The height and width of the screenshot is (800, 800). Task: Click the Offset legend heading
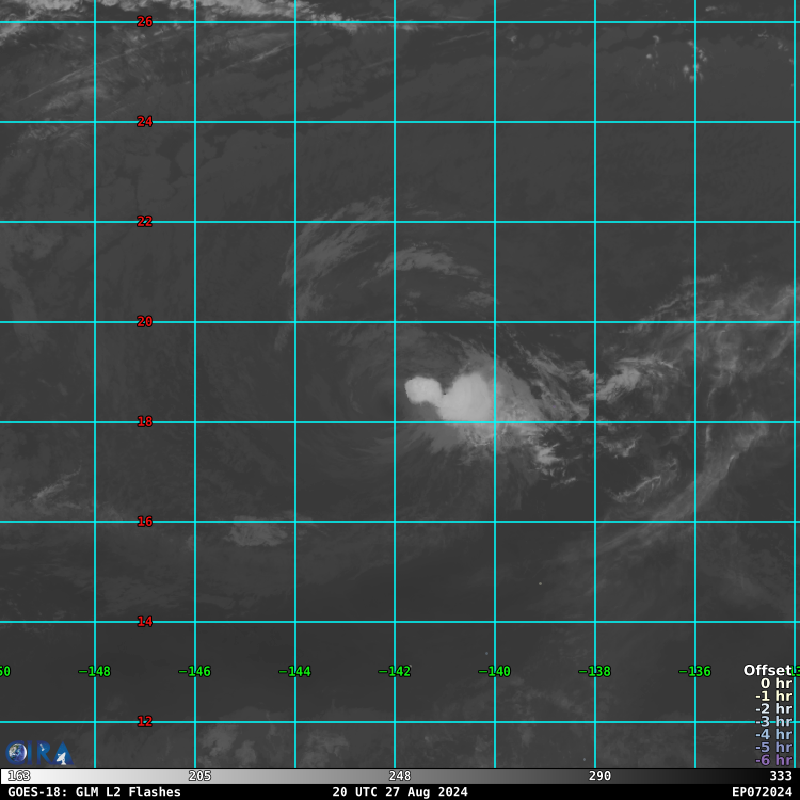[x=767, y=670]
